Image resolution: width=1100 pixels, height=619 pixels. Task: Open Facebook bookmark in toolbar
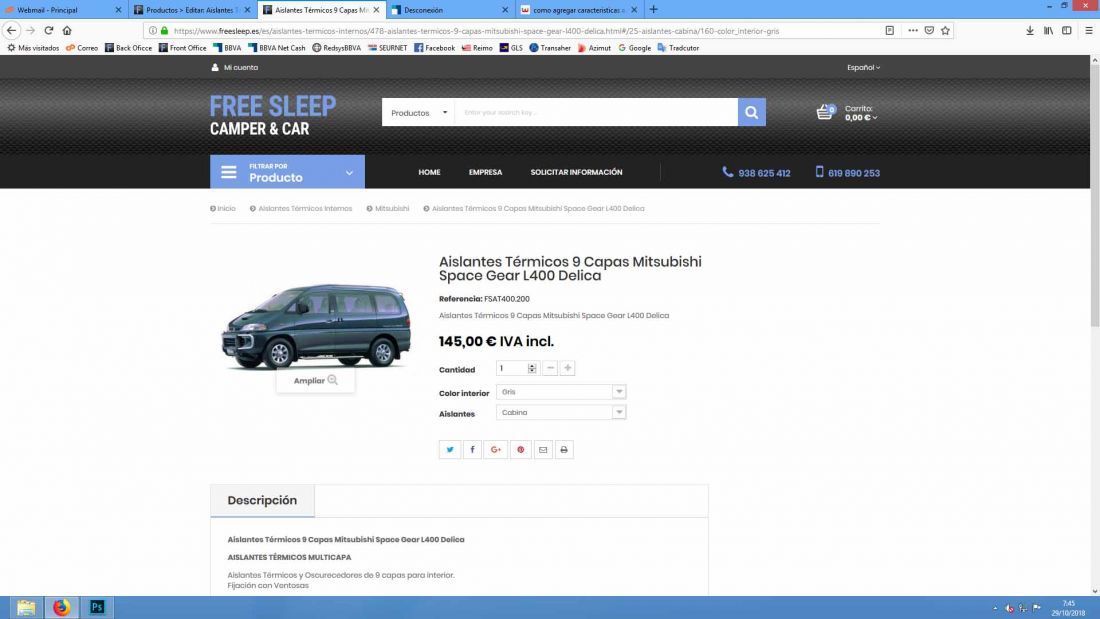click(434, 48)
